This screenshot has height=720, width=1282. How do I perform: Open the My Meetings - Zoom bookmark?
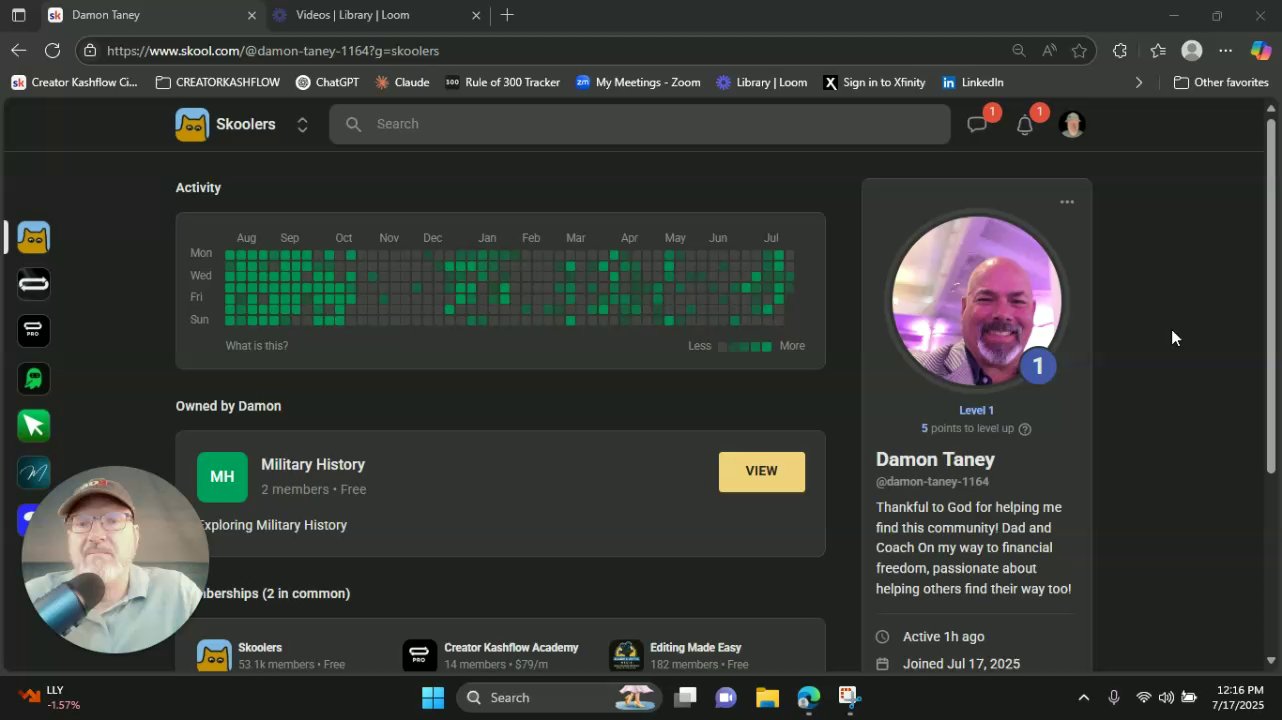coord(638,82)
